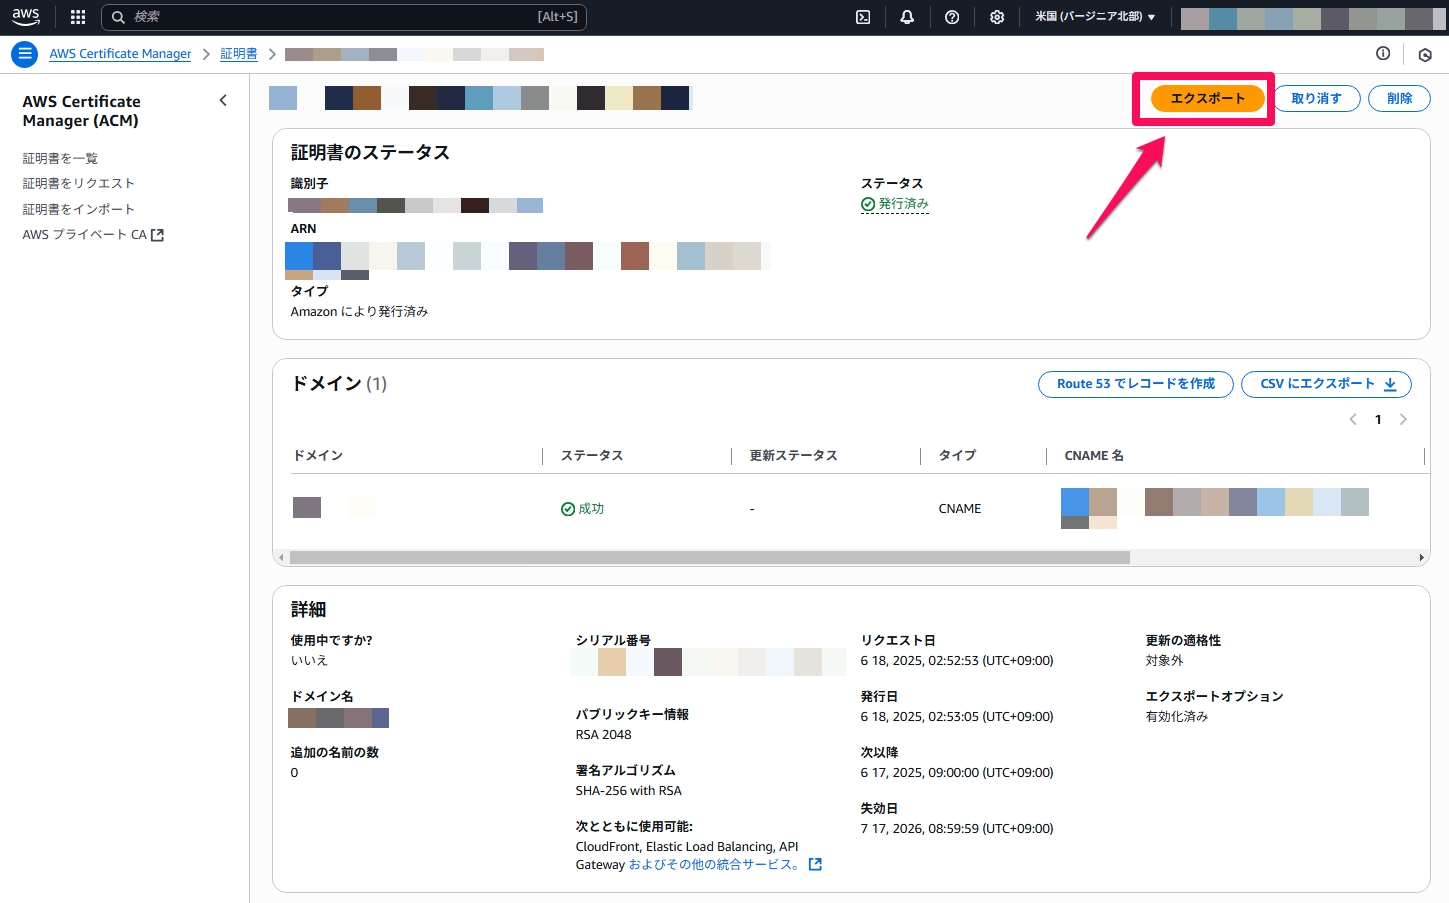Click the CNAME 名 column header
This screenshot has width=1449, height=903.
pyautogui.click(x=1094, y=455)
